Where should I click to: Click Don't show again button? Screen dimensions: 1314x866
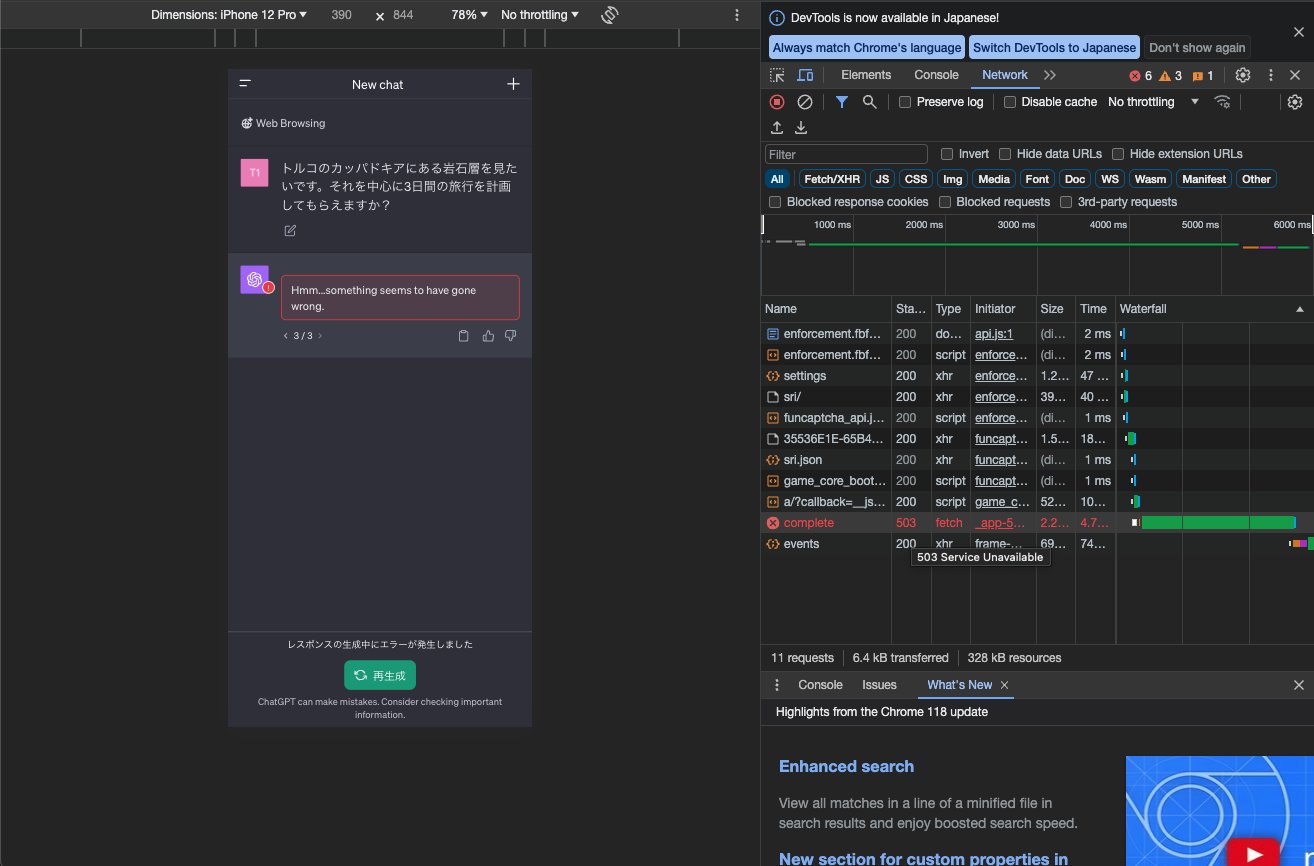coord(1197,47)
